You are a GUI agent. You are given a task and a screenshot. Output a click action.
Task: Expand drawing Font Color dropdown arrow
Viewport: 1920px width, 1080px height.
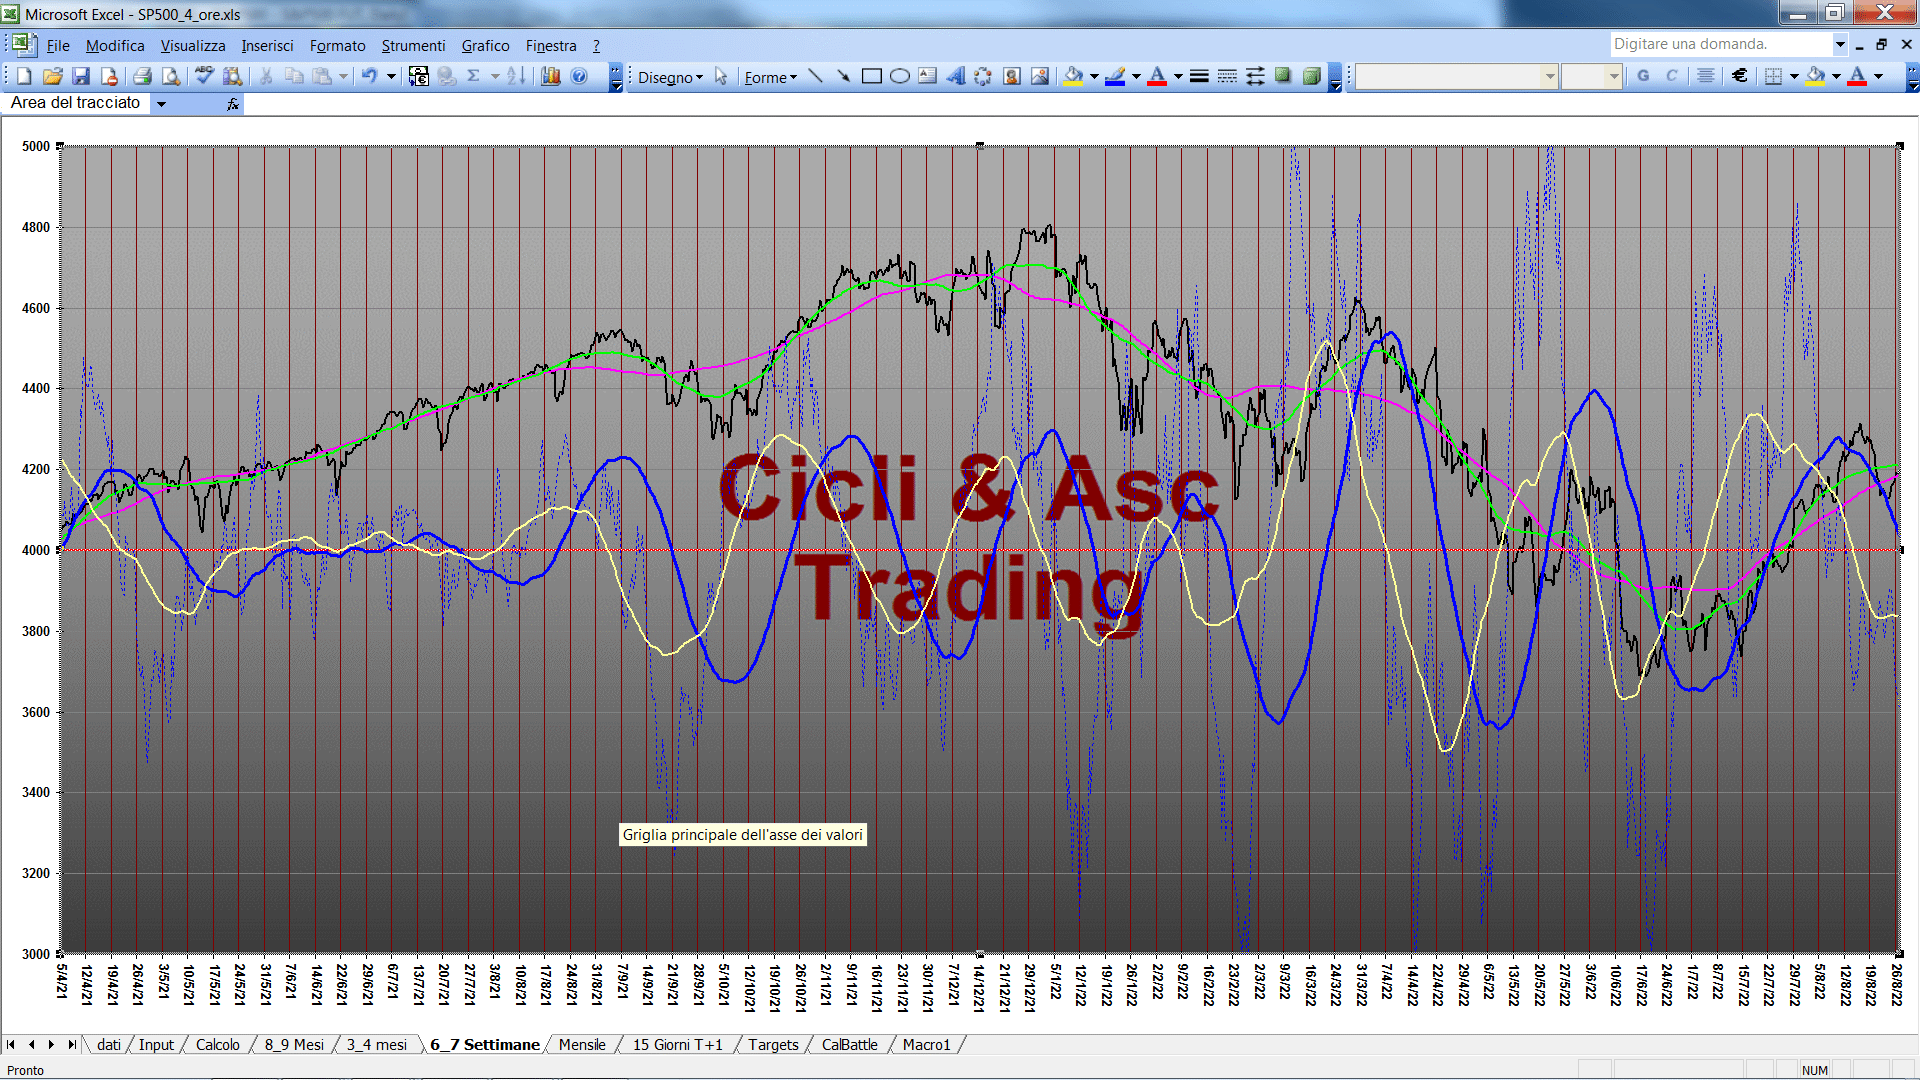[x=1178, y=76]
